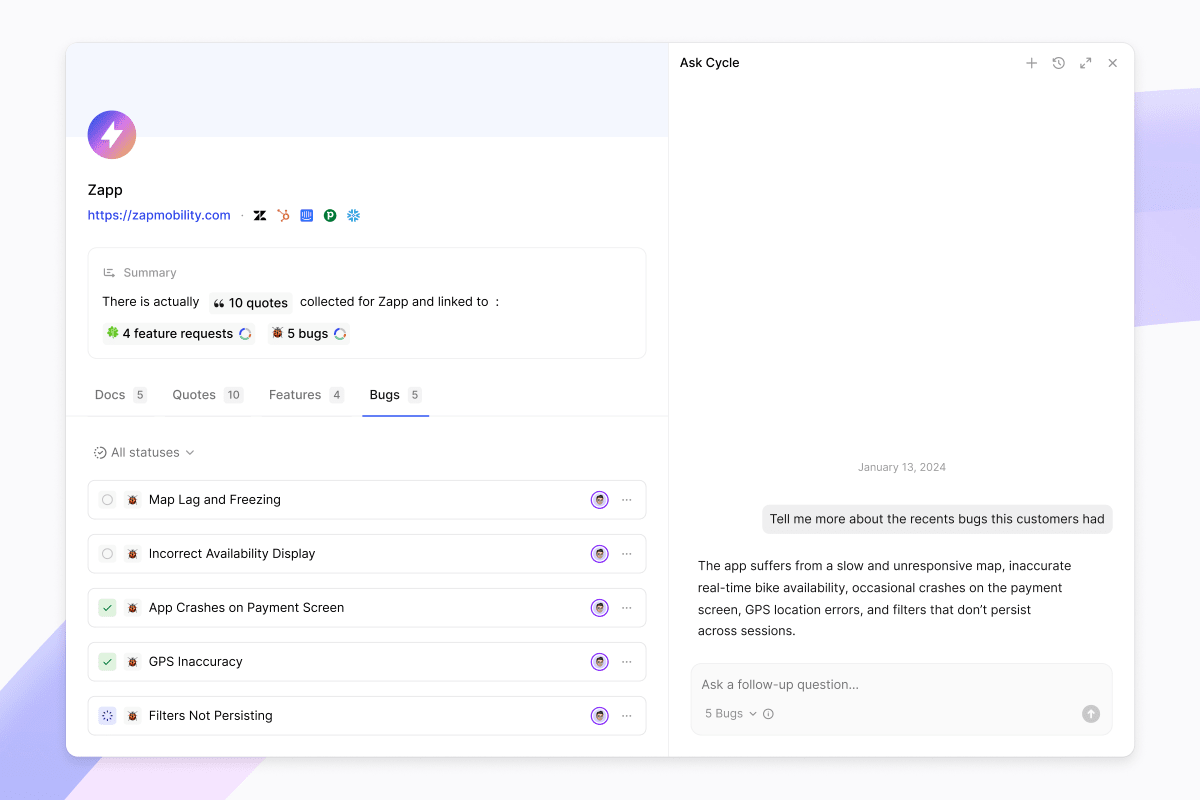Click bug icon on Filters Not Persisting
The height and width of the screenshot is (800, 1200).
(133, 716)
